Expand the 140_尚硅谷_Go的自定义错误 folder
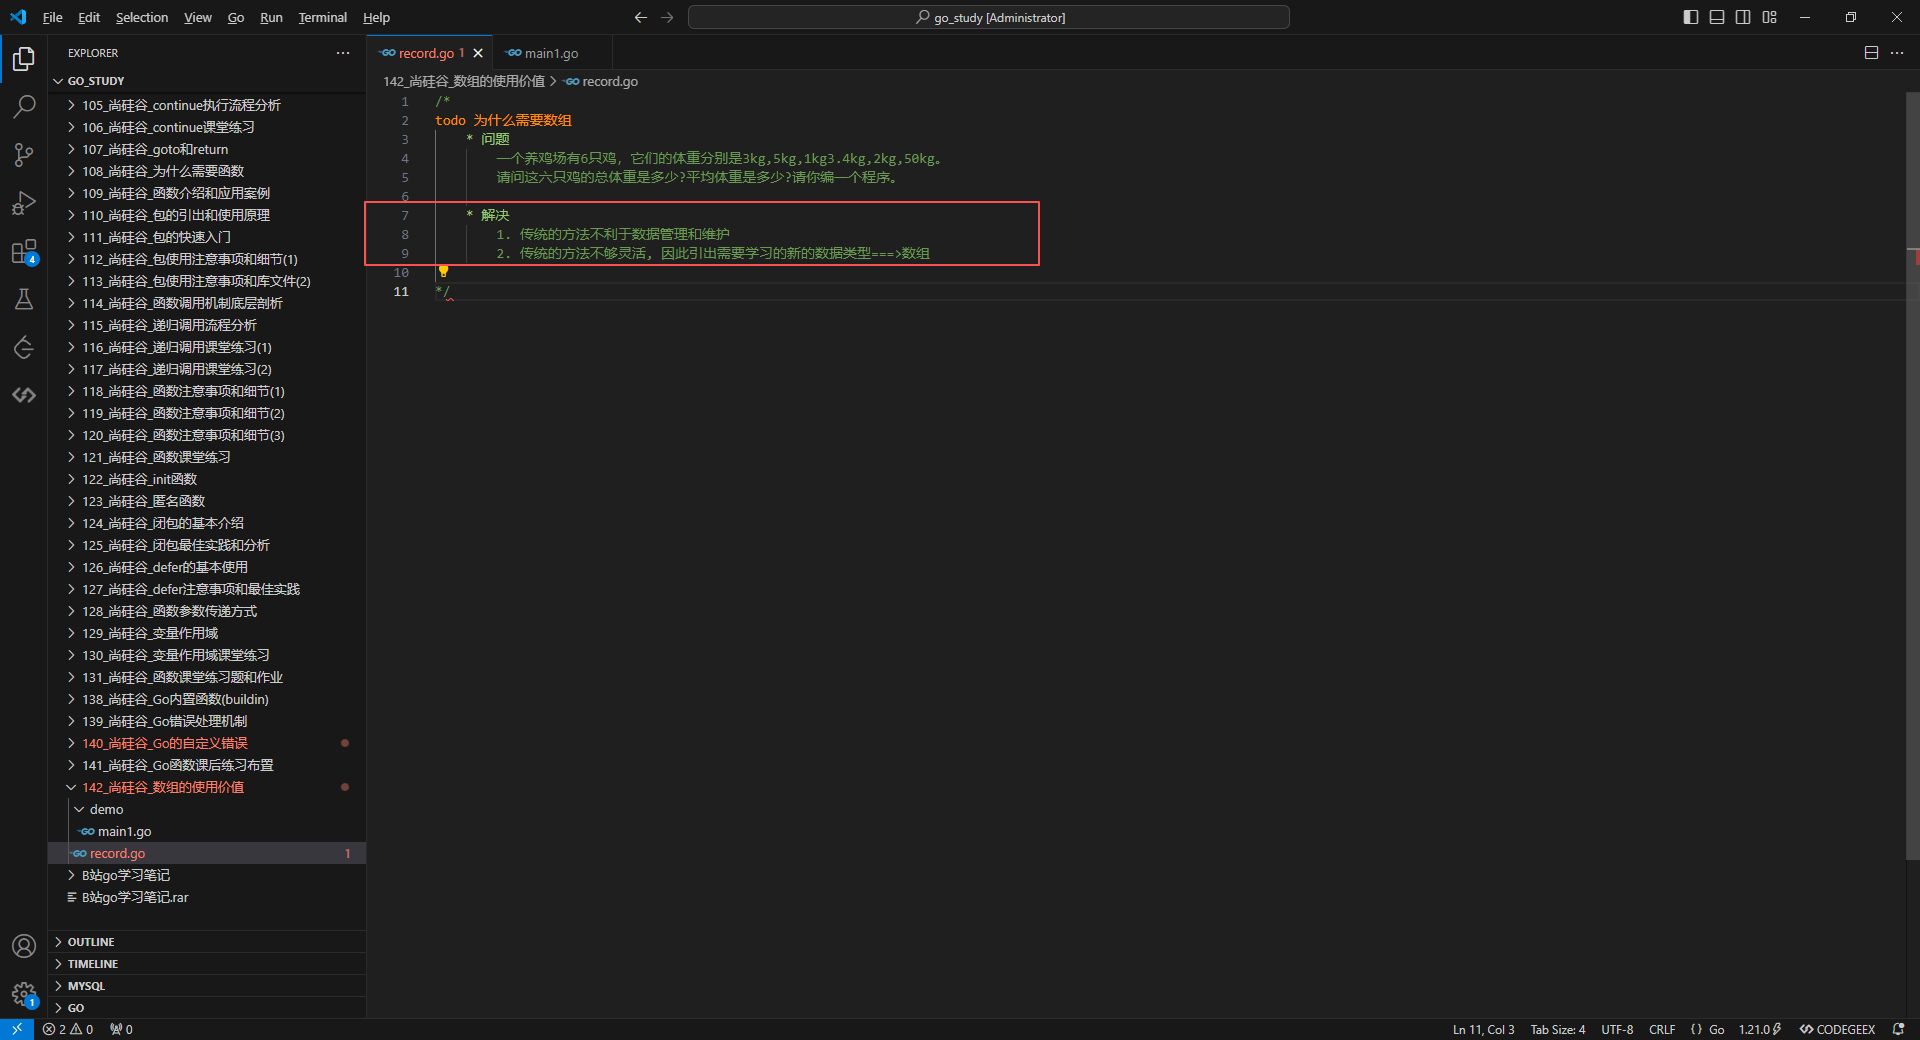Viewport: 1920px width, 1040px height. pos(207,743)
